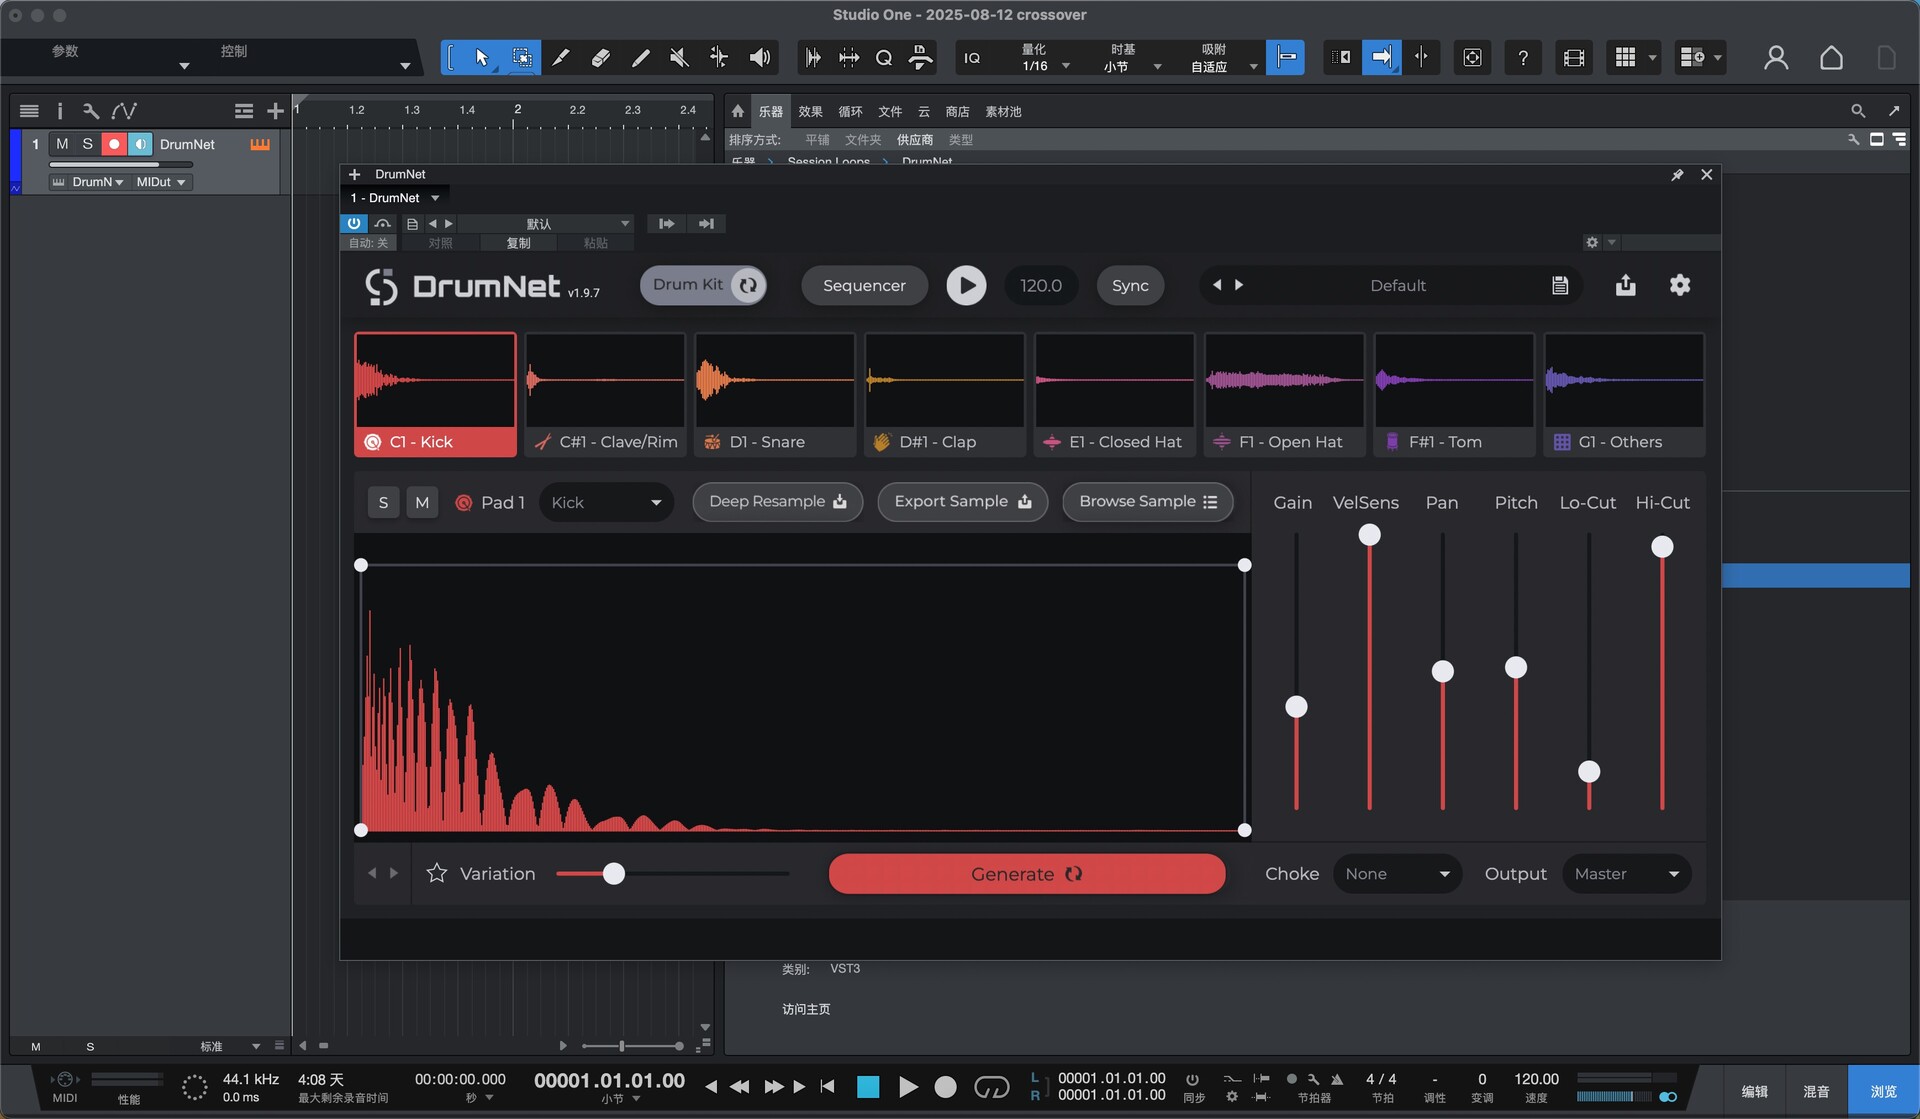Open the timebase 小节 dropdown
Viewport: 1920px width, 1119px height.
point(1131,58)
